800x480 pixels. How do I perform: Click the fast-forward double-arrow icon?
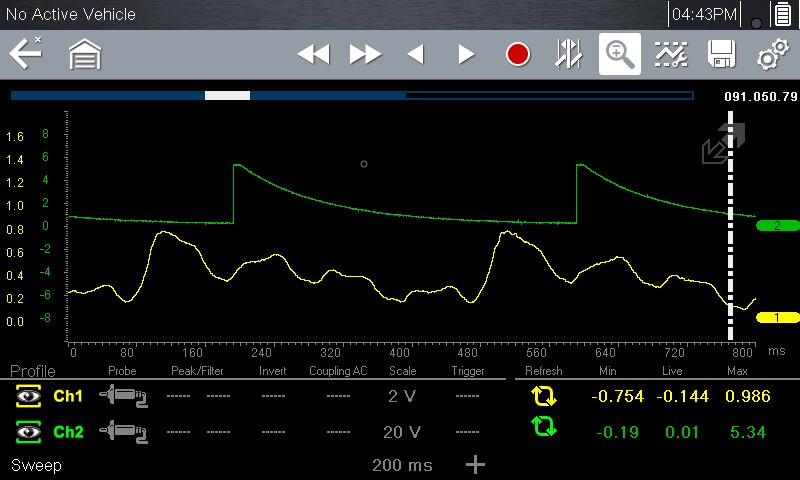click(365, 55)
